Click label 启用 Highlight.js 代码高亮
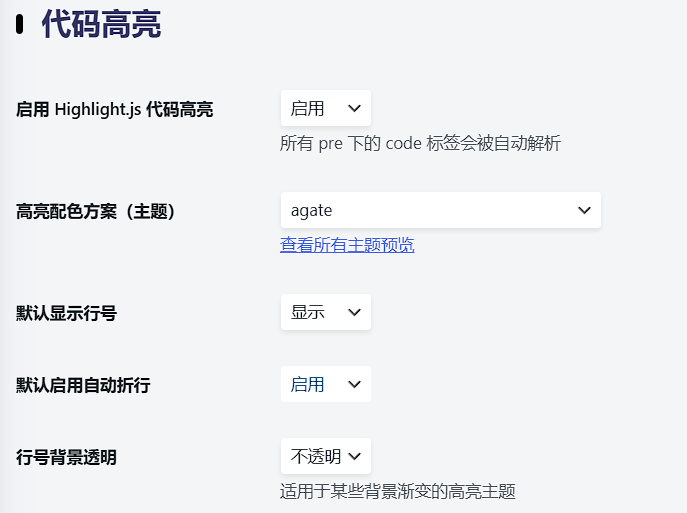This screenshot has width=687, height=513. (x=114, y=110)
